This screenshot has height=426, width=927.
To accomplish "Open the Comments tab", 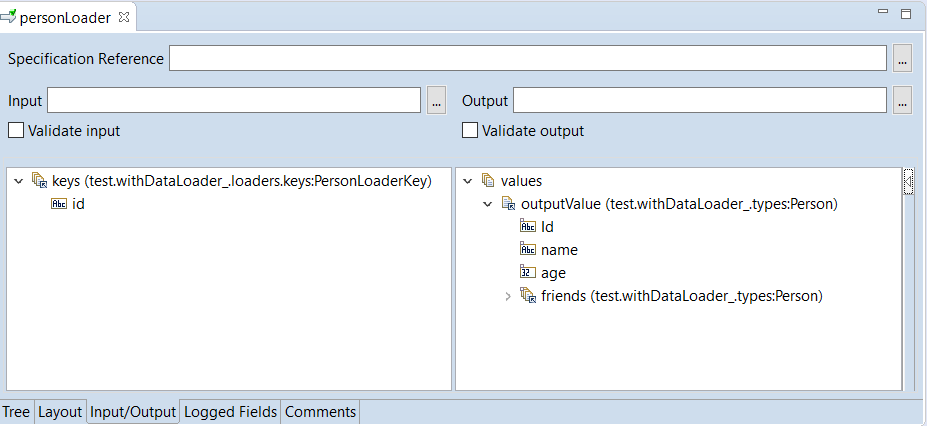I will [320, 412].
